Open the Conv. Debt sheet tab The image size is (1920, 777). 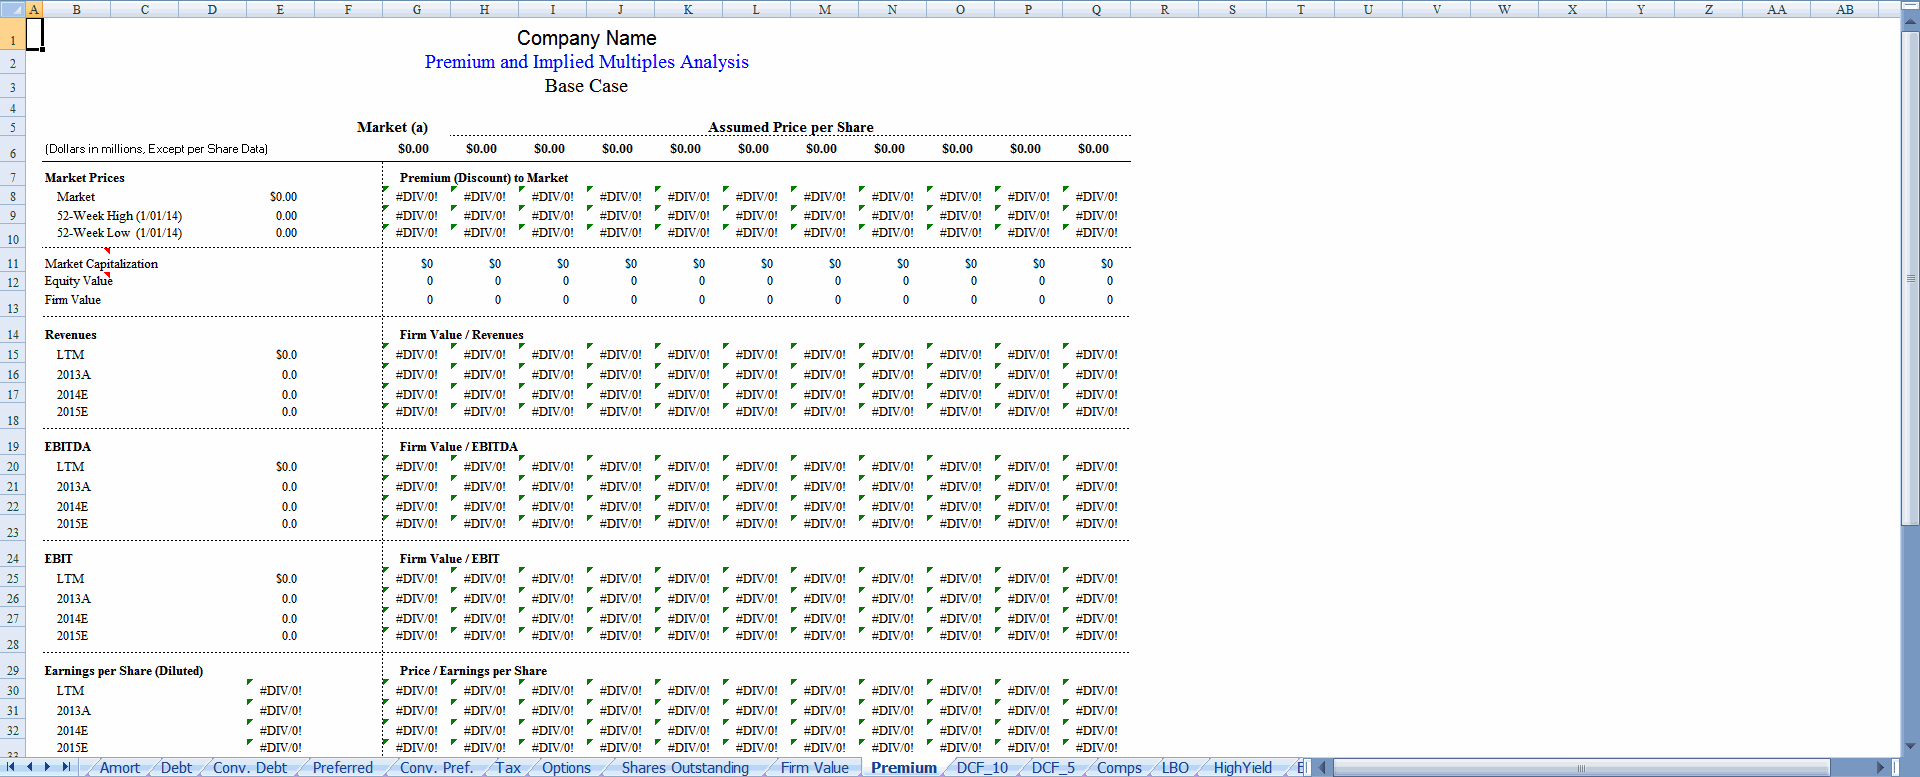point(250,768)
